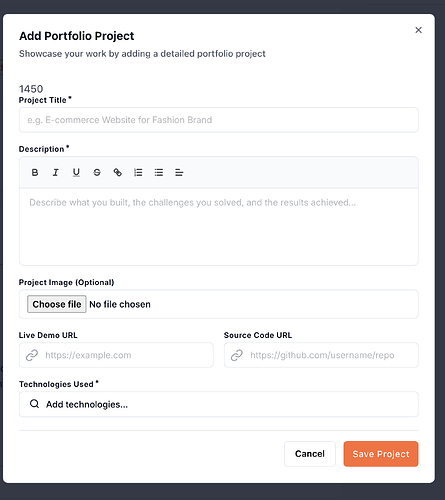This screenshot has height=500, width=445.
Task: Open file picker with Choose file button
Action: coord(57,304)
